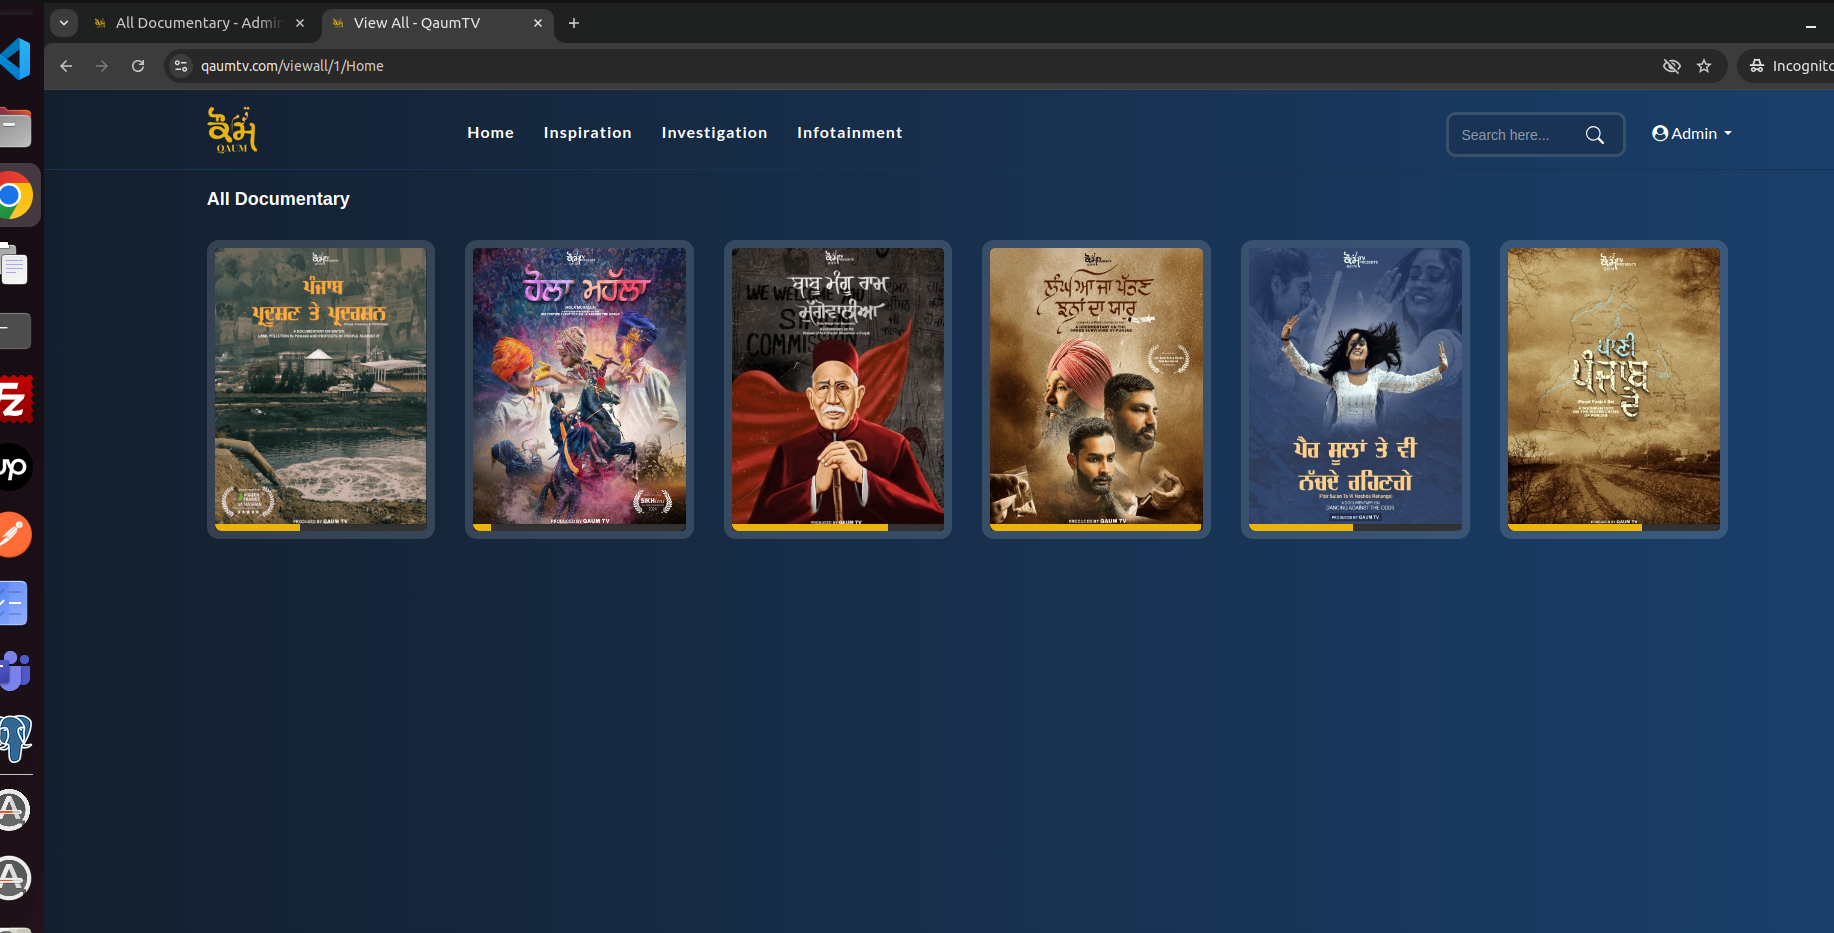
Task: Open the Infotainment menu item
Action: point(849,133)
